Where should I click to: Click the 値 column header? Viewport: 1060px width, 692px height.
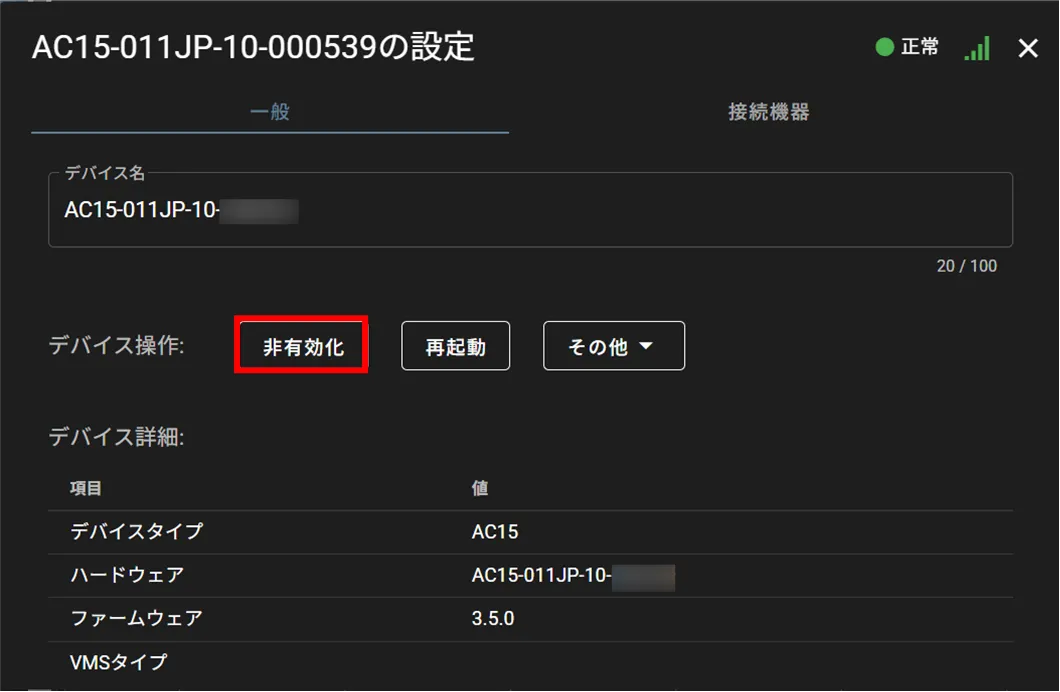tap(480, 489)
